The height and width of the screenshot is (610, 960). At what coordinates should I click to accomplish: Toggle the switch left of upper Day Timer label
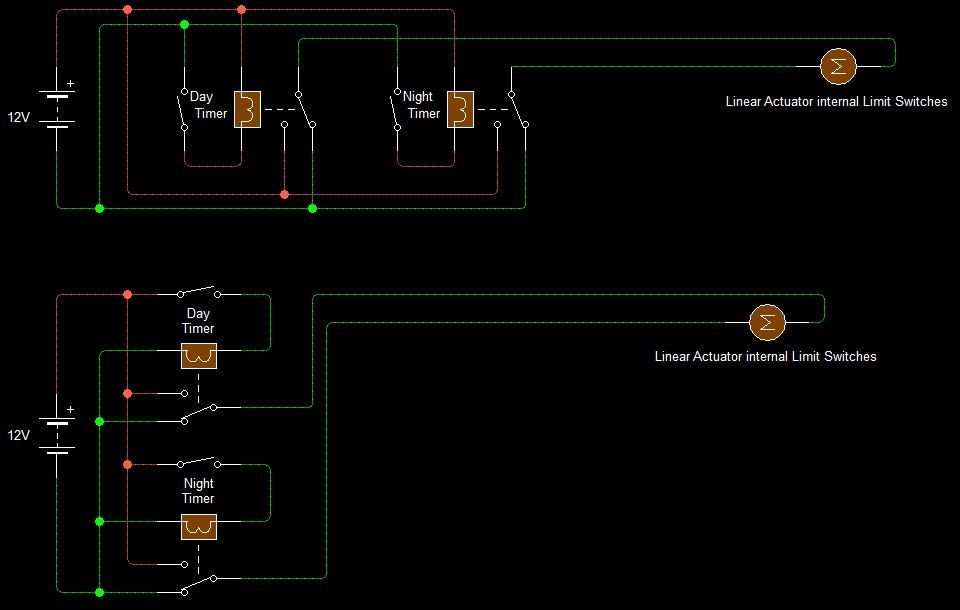184,109
